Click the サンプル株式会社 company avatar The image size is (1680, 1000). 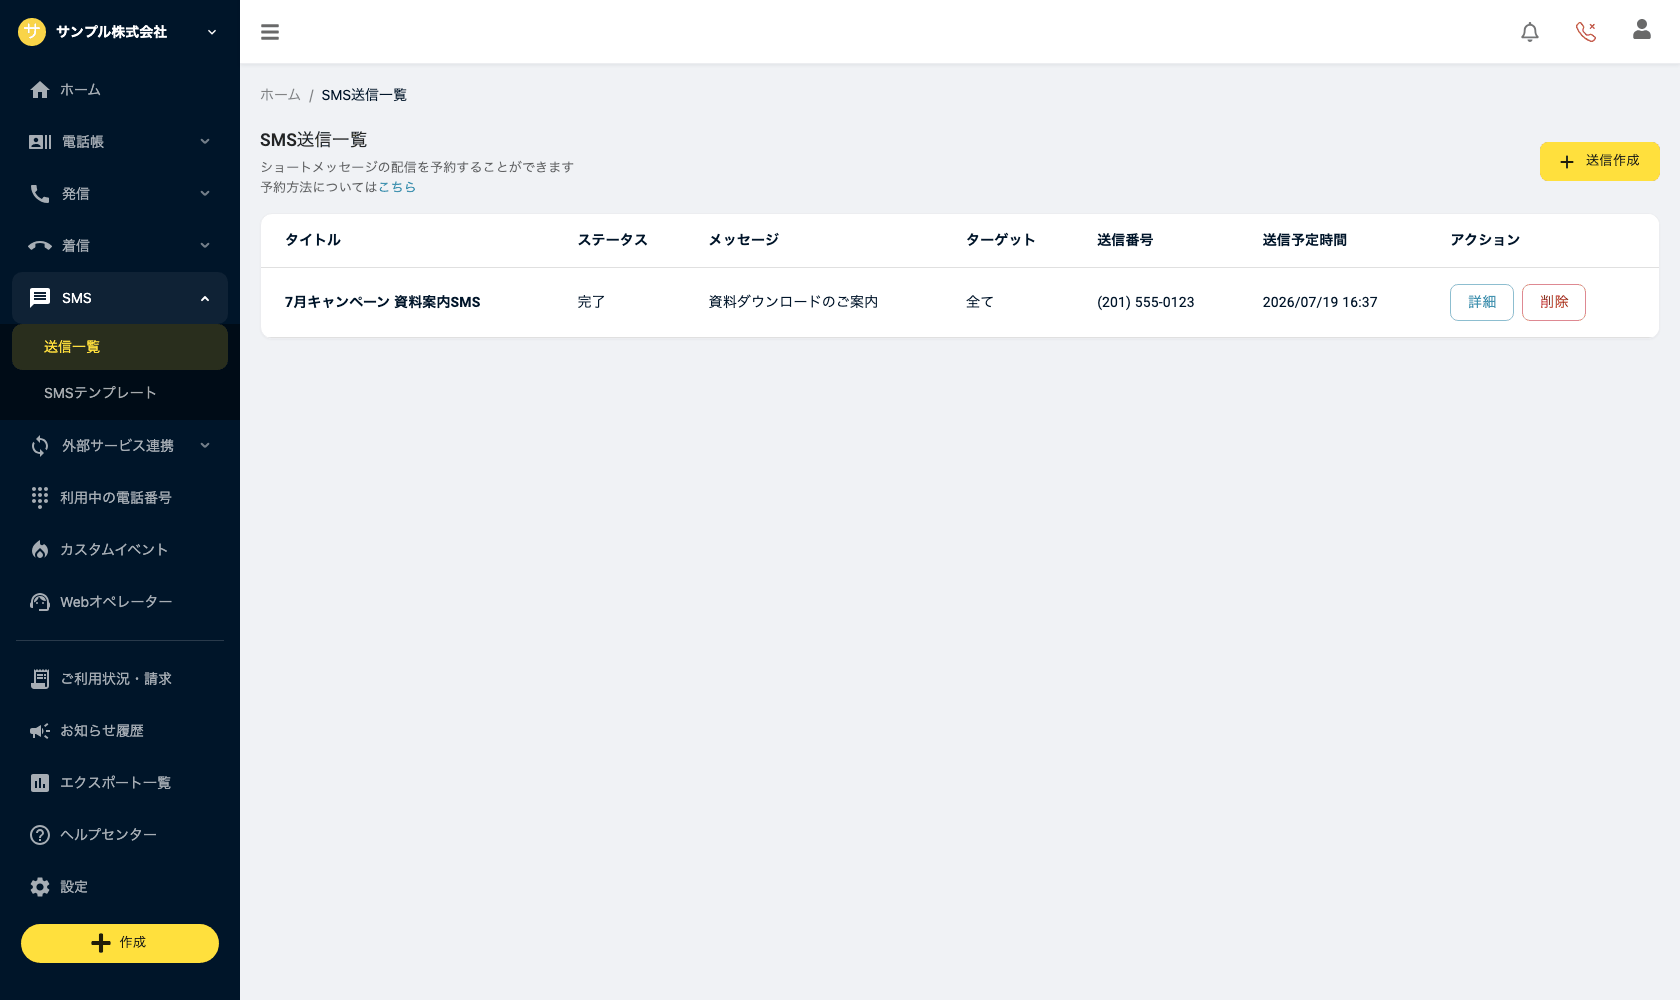32,32
